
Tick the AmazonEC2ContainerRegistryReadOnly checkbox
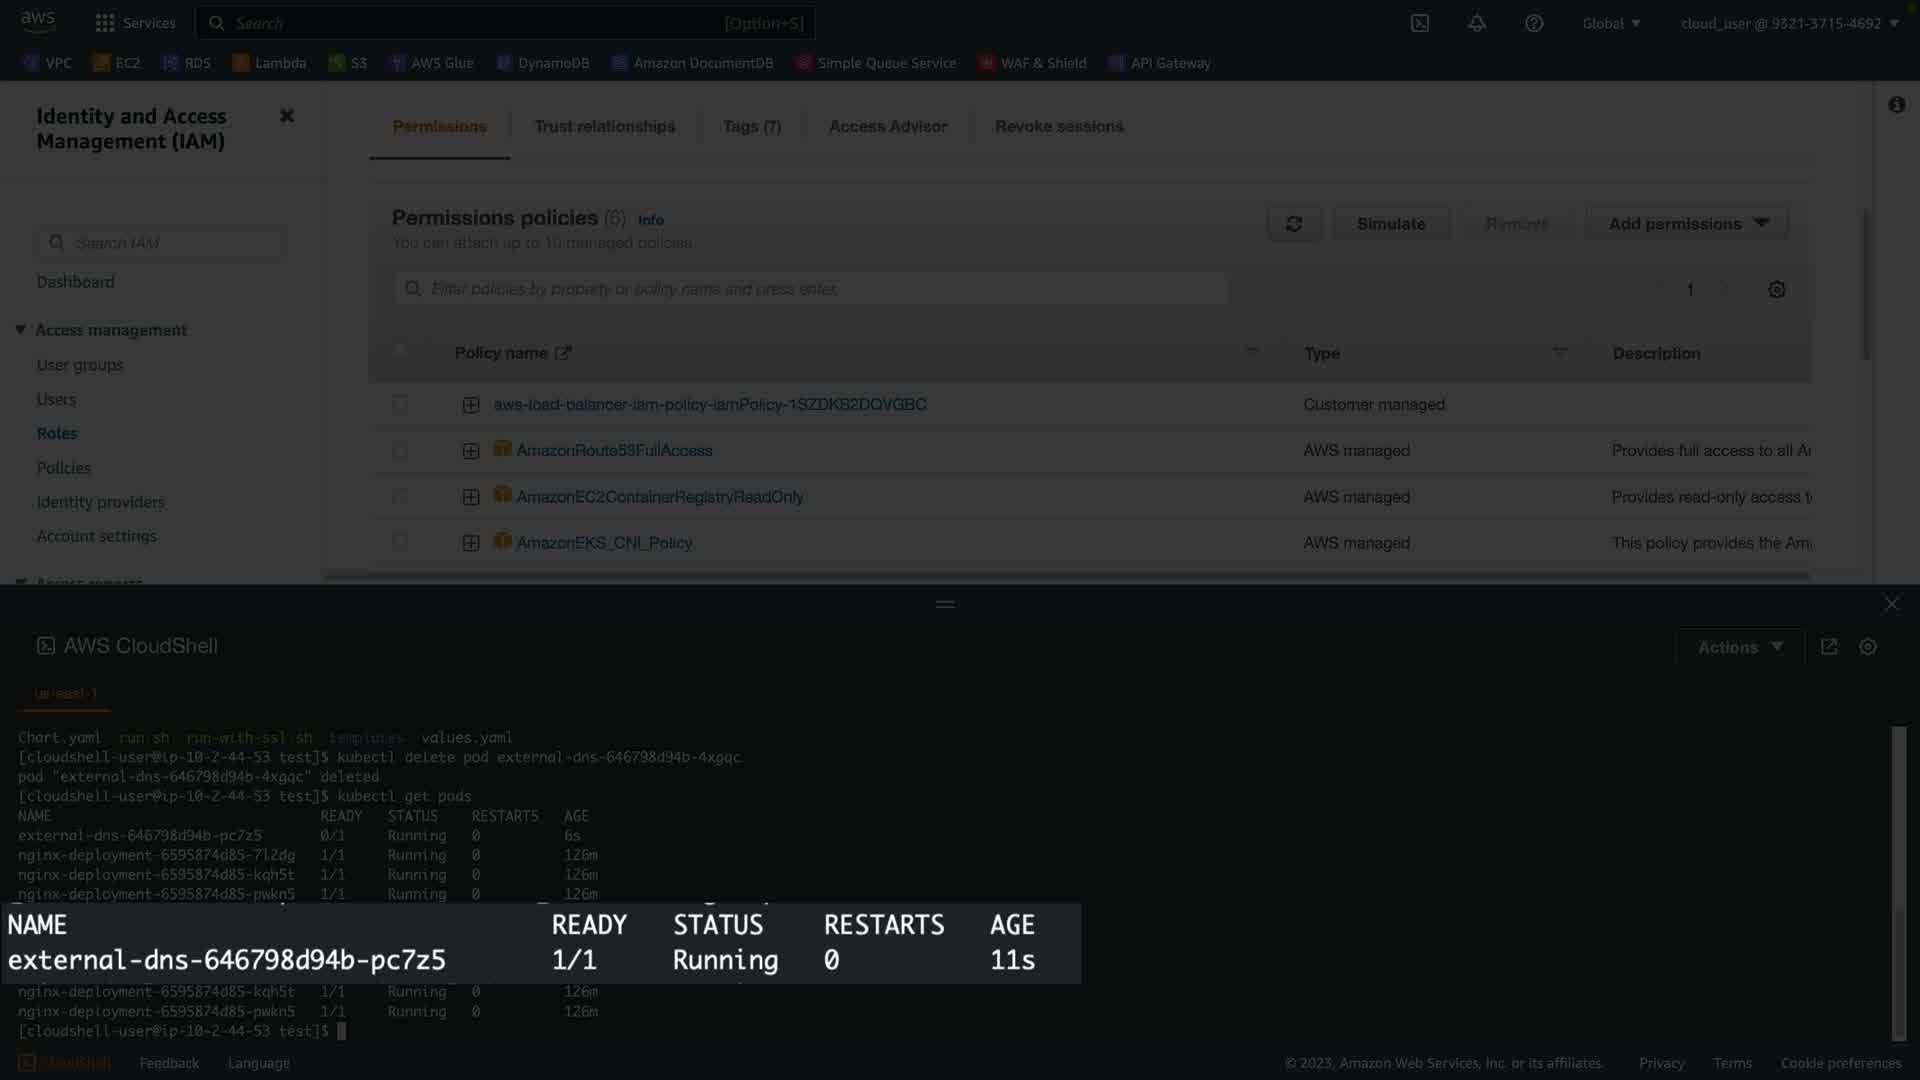click(x=400, y=497)
